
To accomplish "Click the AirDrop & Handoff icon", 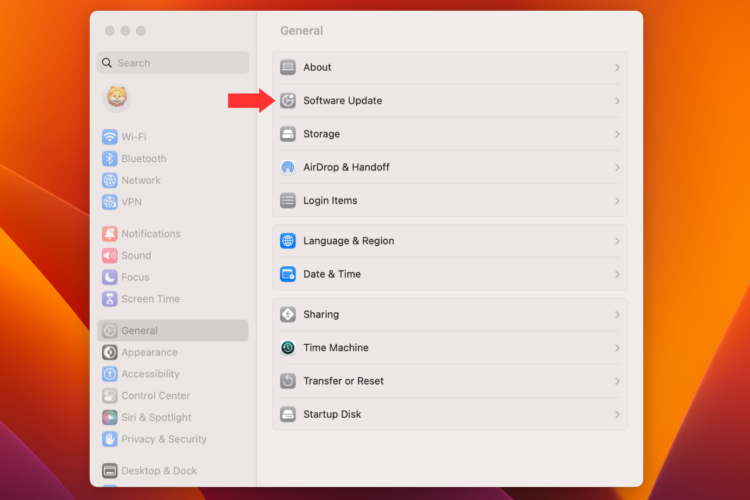I will [288, 167].
